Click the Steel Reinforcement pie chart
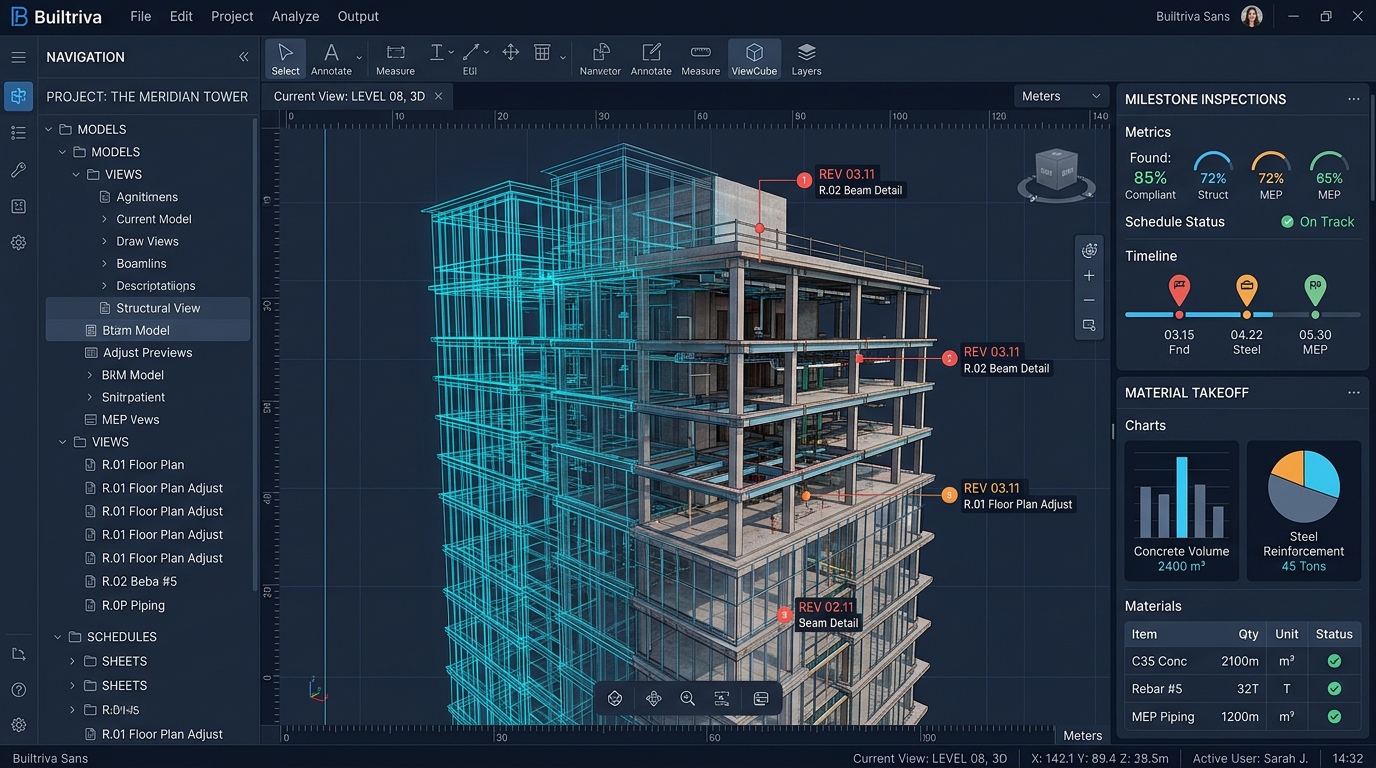Screen dimensions: 1376x768 point(1303,486)
